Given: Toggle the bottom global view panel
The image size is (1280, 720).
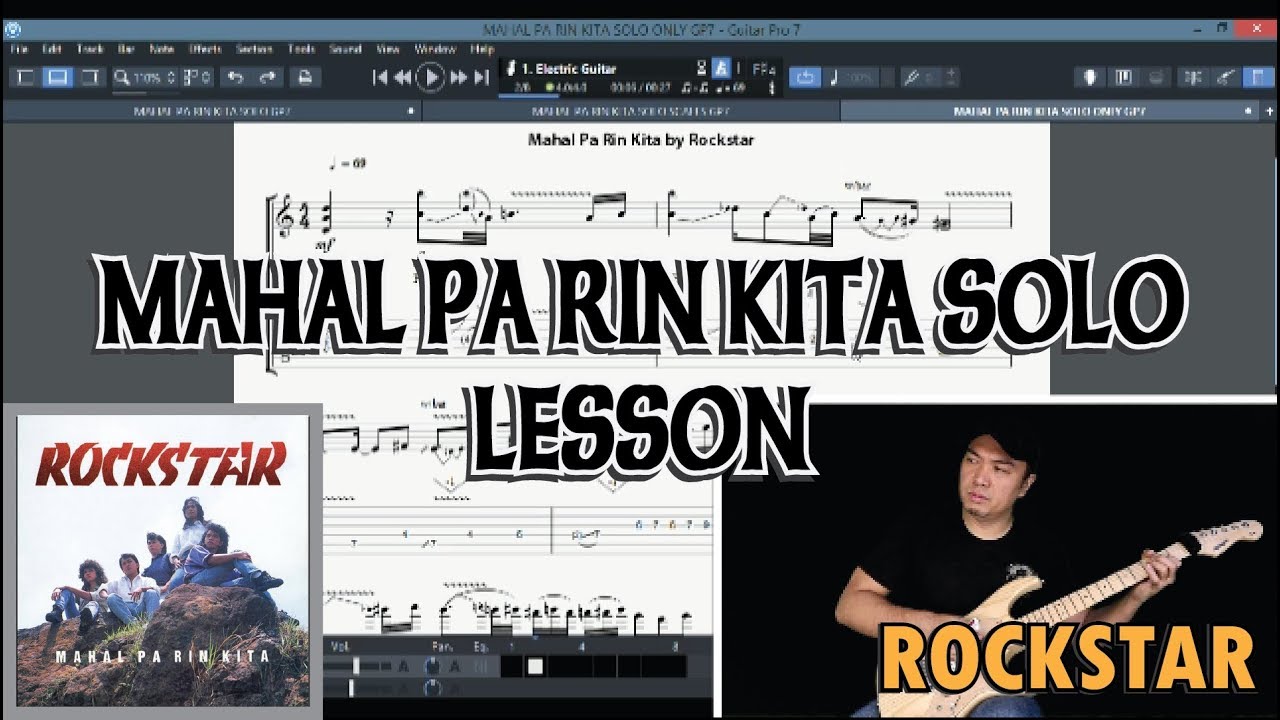Looking at the screenshot, I should [x=58, y=77].
